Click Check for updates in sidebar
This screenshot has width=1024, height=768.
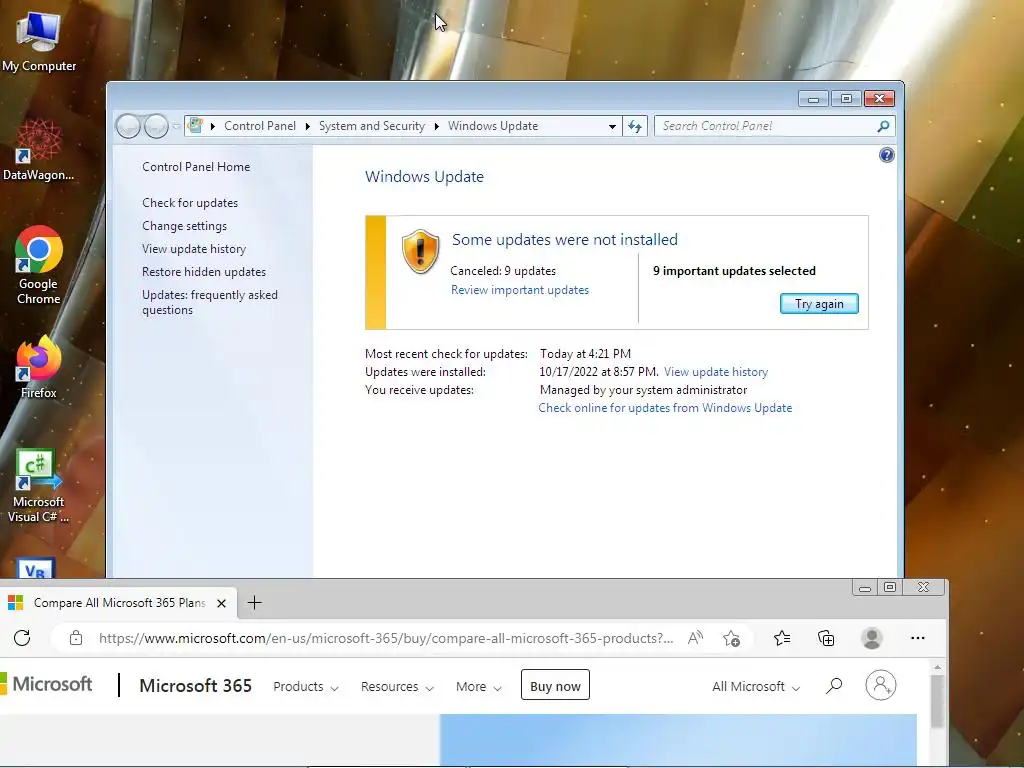pos(190,202)
